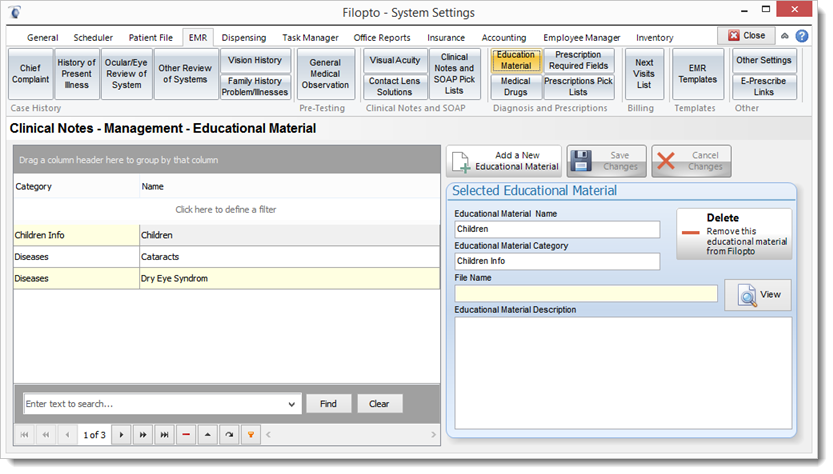Switch to Patient File tab

150,38
